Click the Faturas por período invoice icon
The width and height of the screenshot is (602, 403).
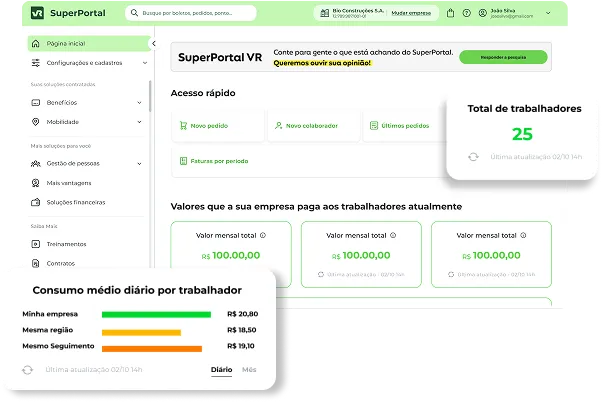[184, 161]
